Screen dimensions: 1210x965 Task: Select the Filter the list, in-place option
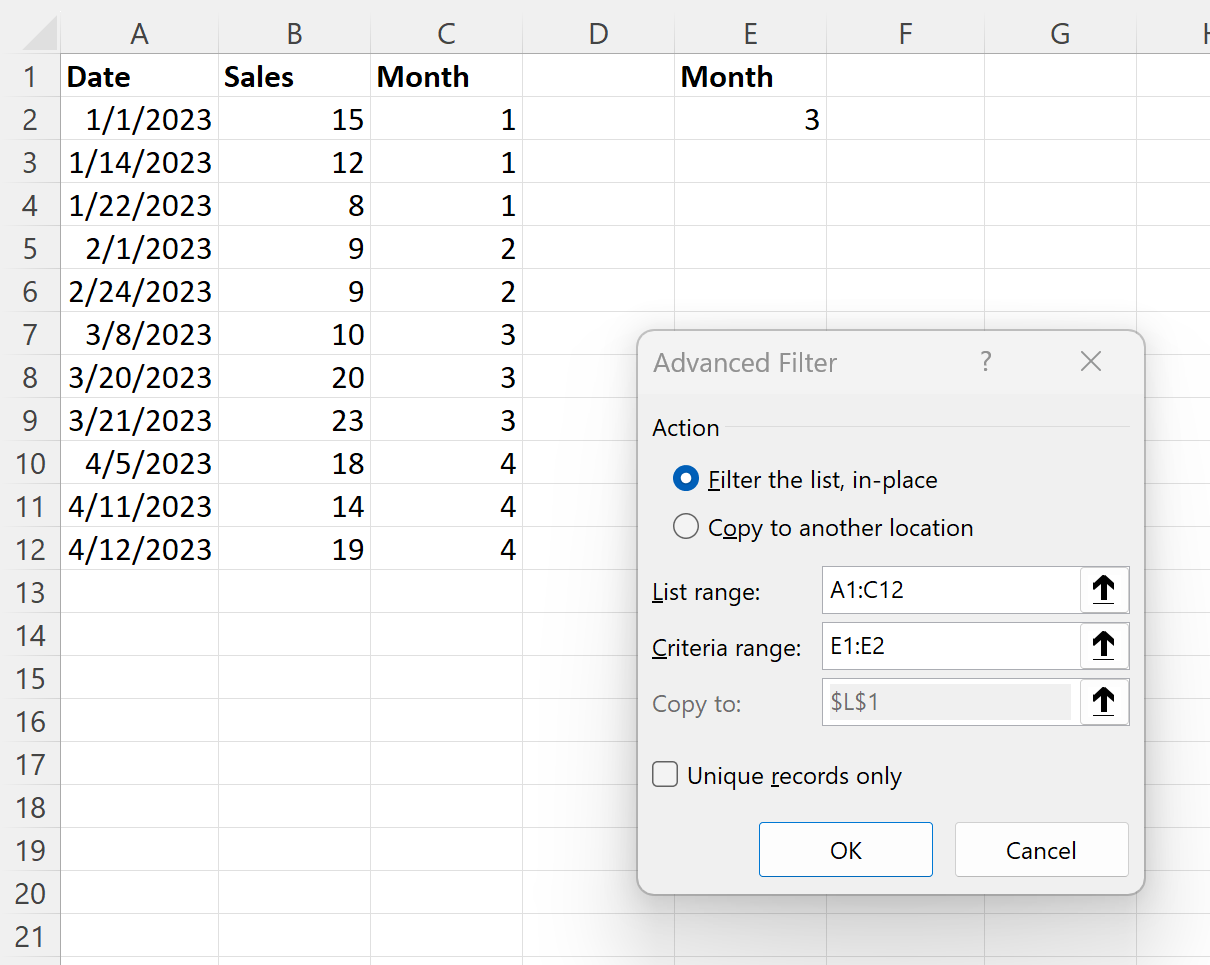click(686, 479)
